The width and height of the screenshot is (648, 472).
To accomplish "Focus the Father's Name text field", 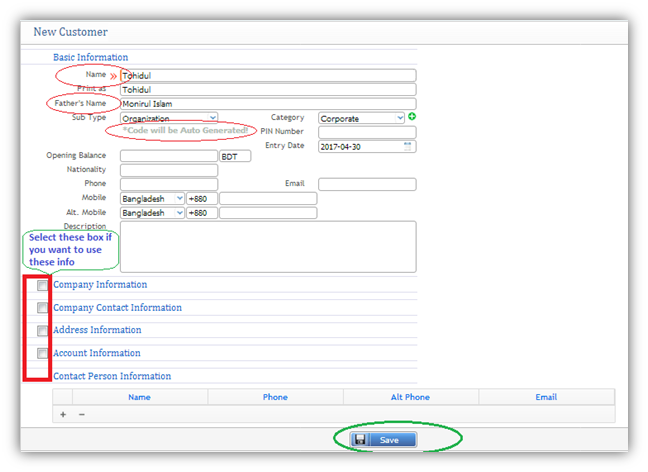I will click(x=266, y=103).
